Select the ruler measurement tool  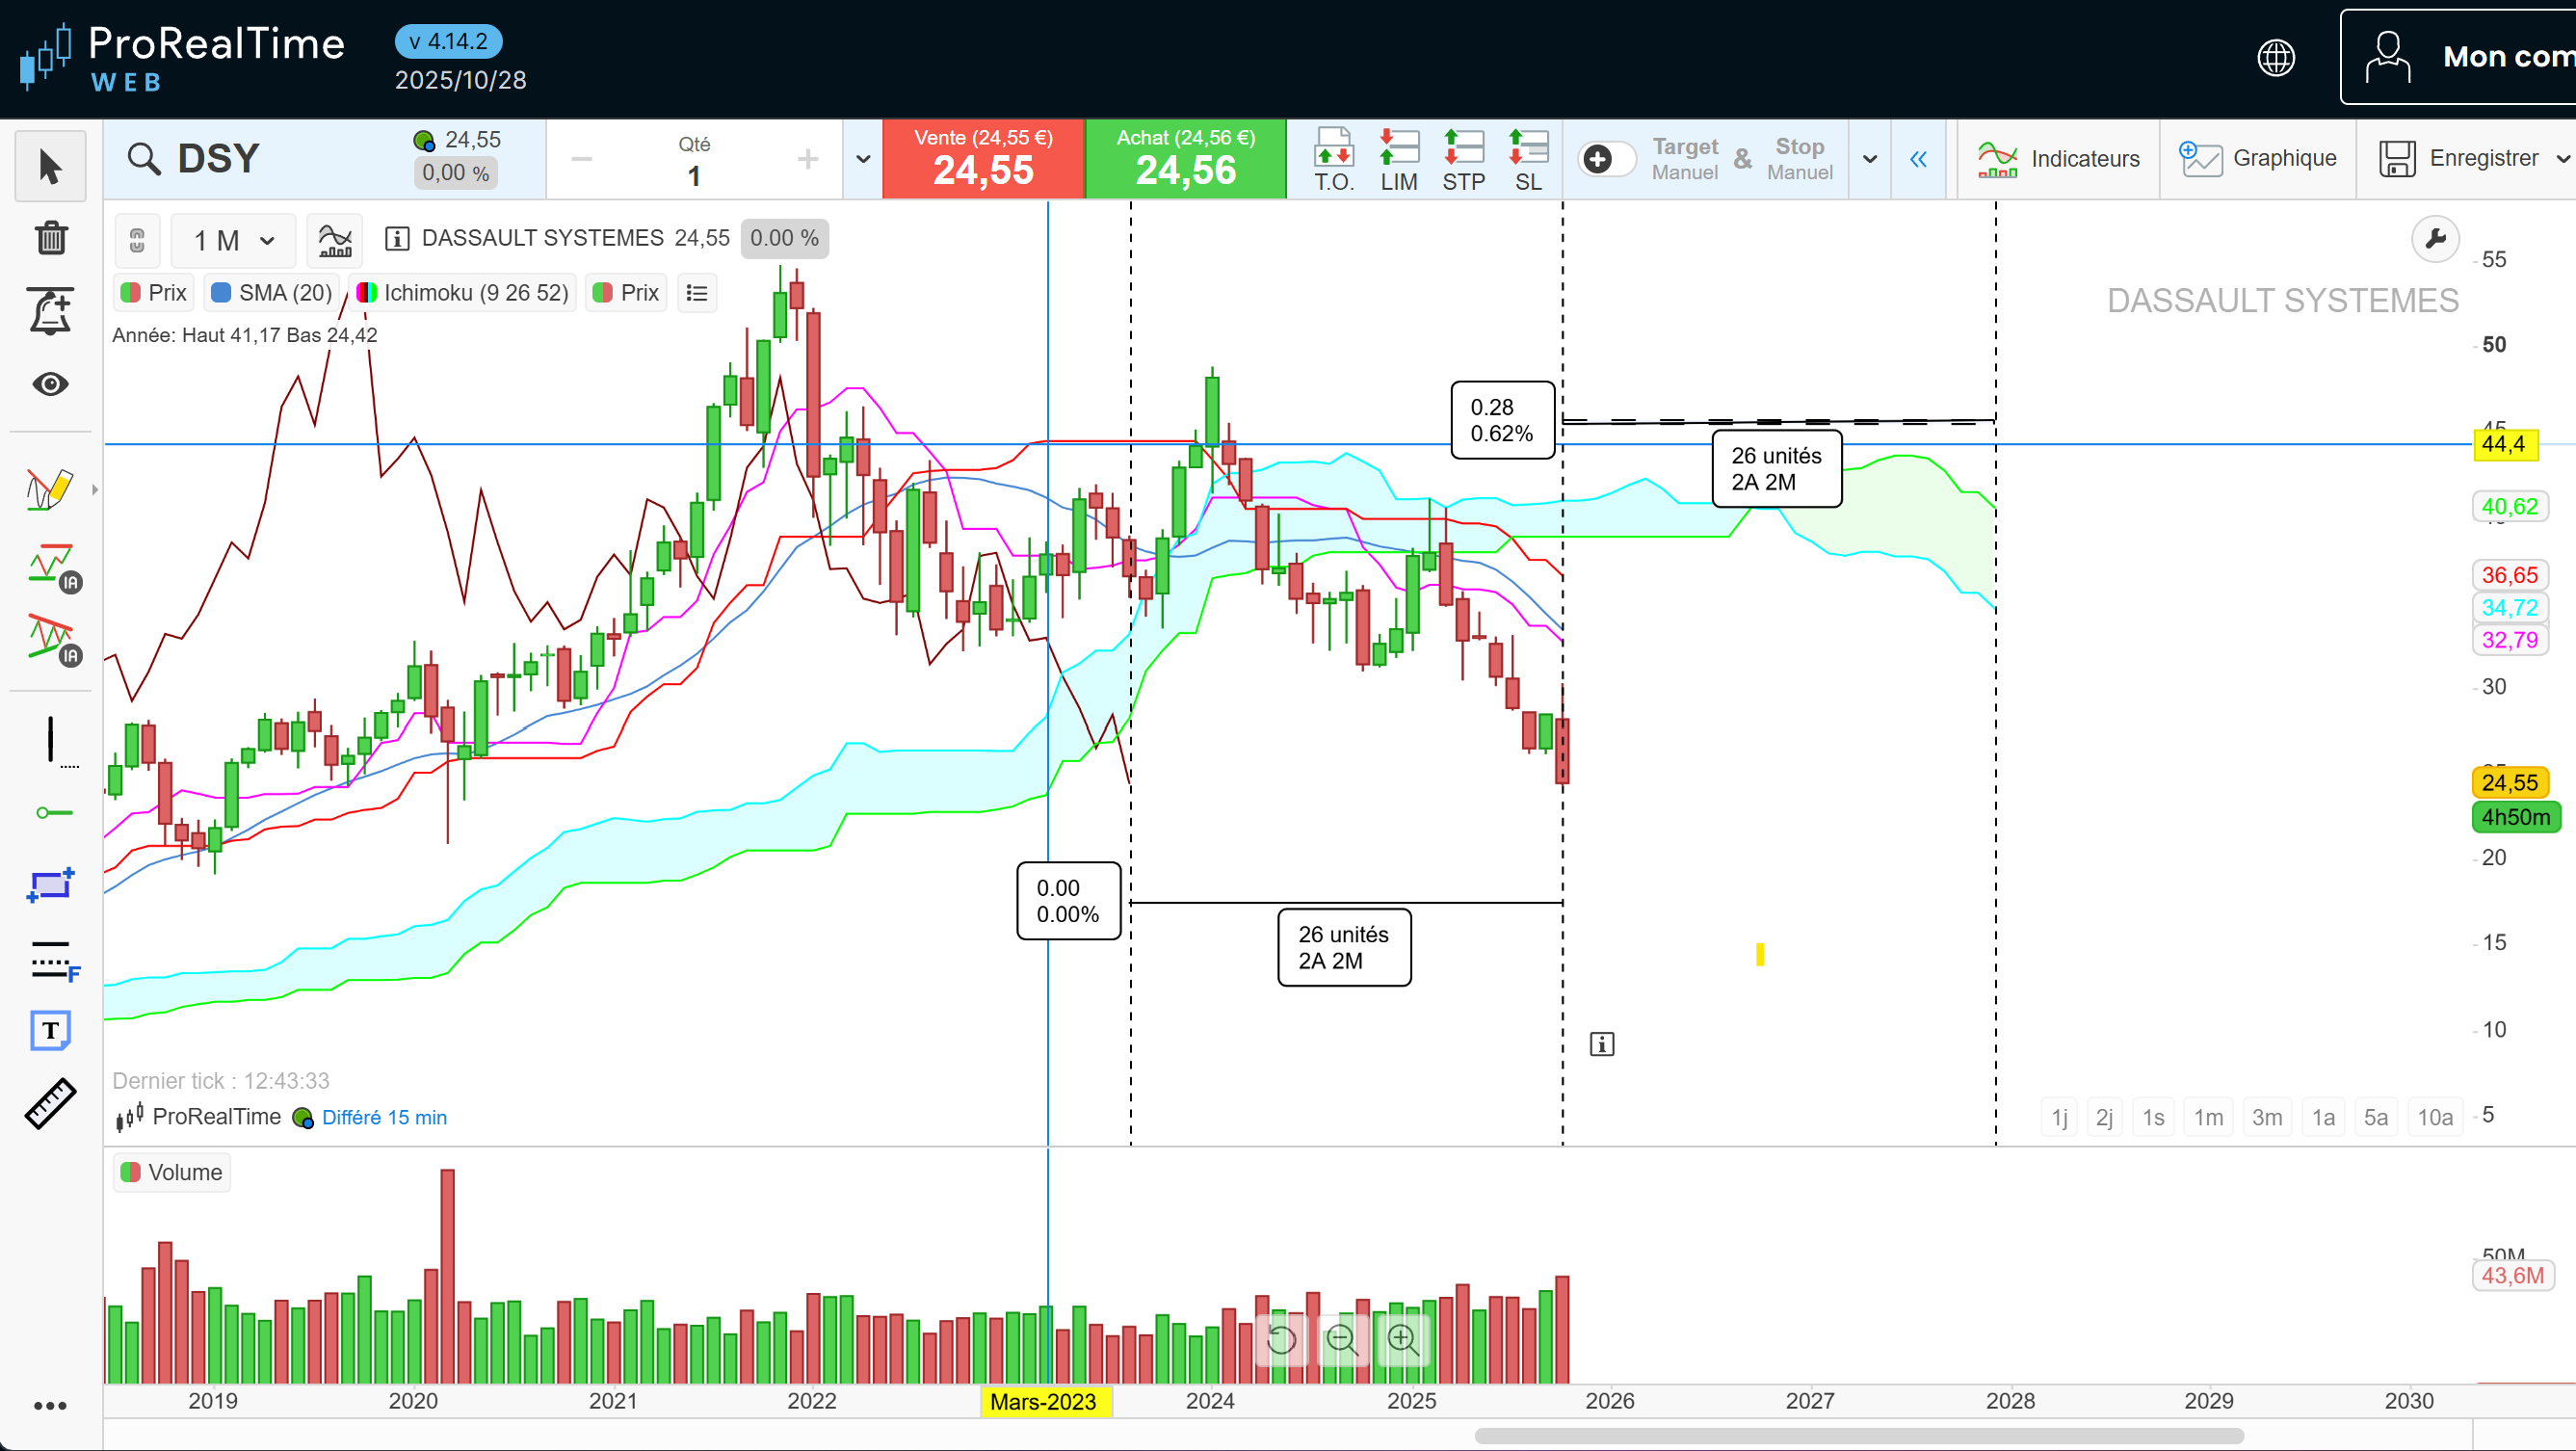[50, 1104]
